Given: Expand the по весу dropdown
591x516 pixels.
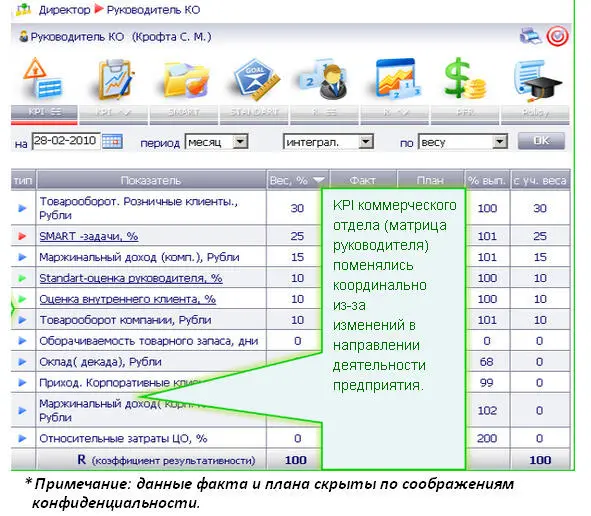Looking at the screenshot, I should click(499, 142).
